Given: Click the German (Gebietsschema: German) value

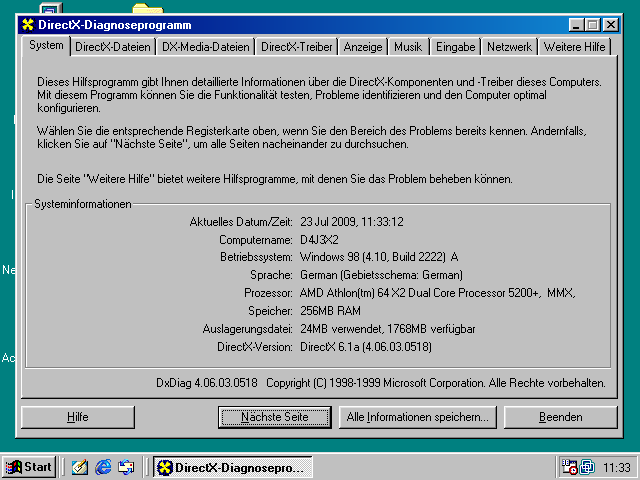Looking at the screenshot, I should [381, 275].
